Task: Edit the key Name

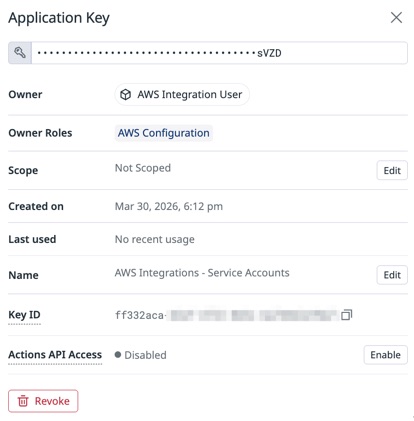Action: pyautogui.click(x=392, y=275)
